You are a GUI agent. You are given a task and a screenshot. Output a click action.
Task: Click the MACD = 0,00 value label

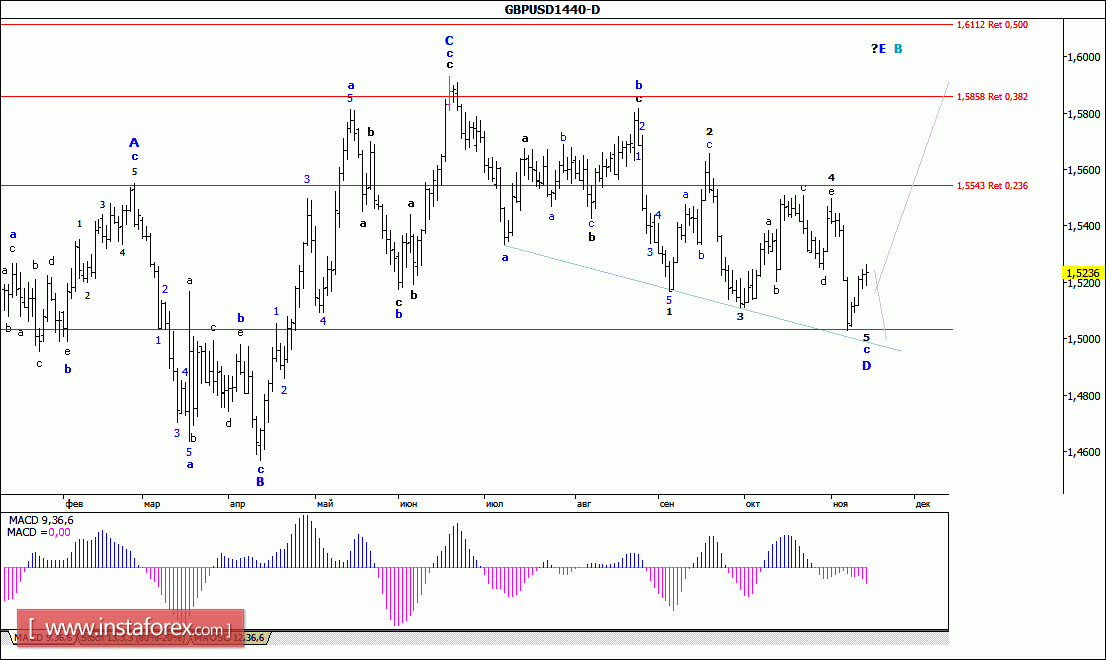[39, 532]
